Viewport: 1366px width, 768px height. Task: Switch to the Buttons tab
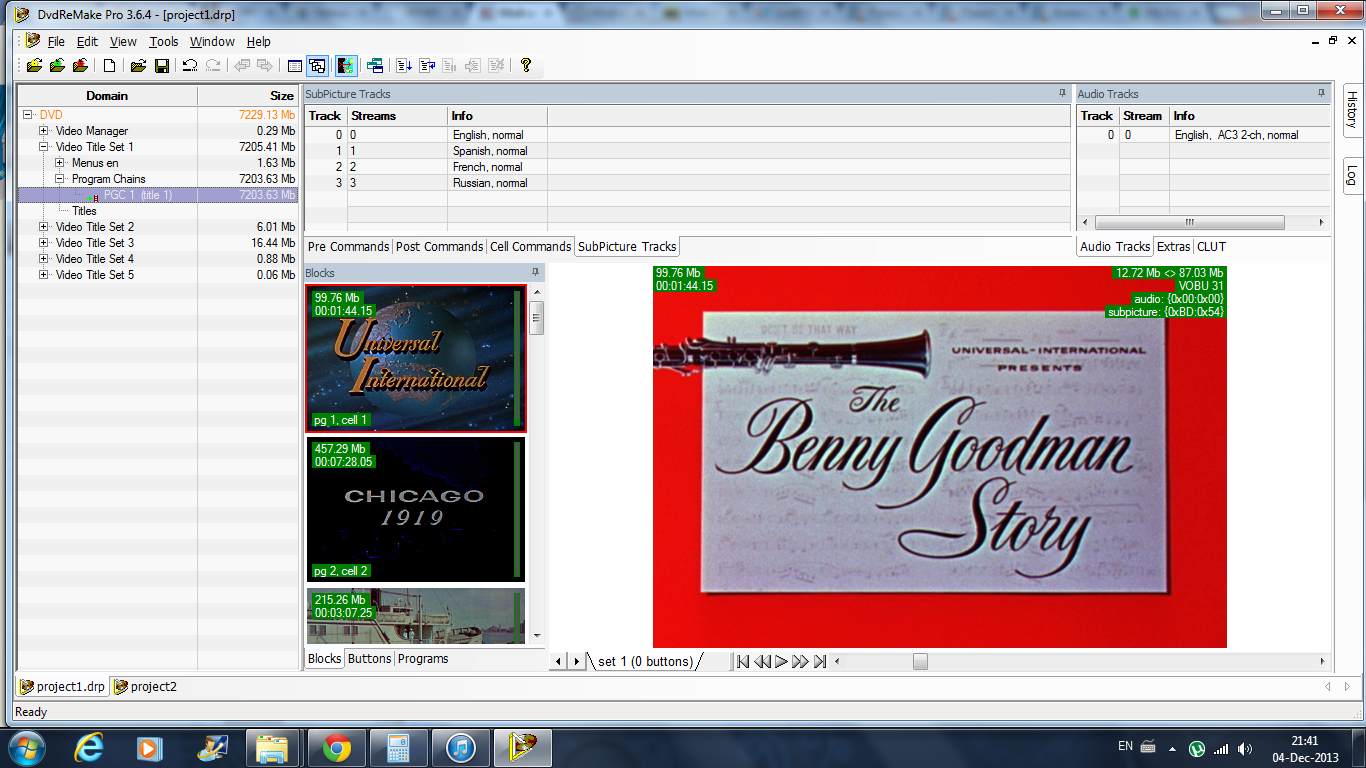click(369, 659)
